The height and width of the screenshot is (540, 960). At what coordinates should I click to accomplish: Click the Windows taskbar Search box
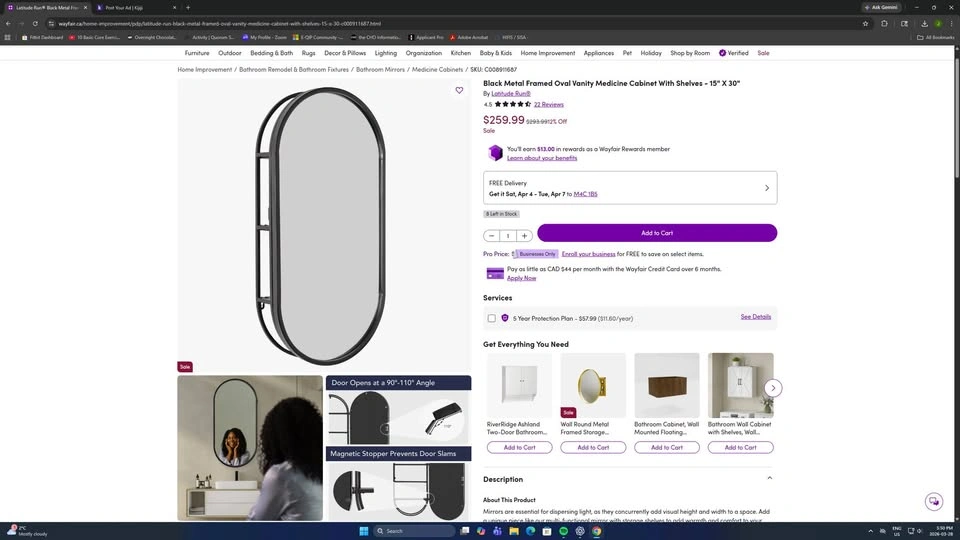(x=414, y=531)
